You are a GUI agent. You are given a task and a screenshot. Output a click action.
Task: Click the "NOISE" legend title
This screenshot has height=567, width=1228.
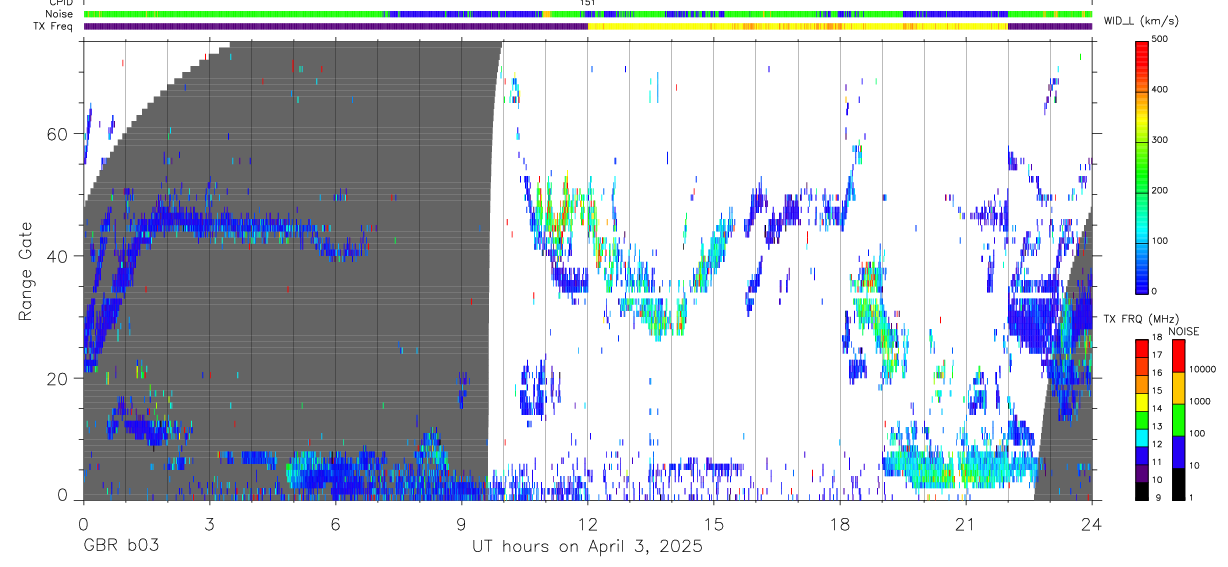point(1184,331)
